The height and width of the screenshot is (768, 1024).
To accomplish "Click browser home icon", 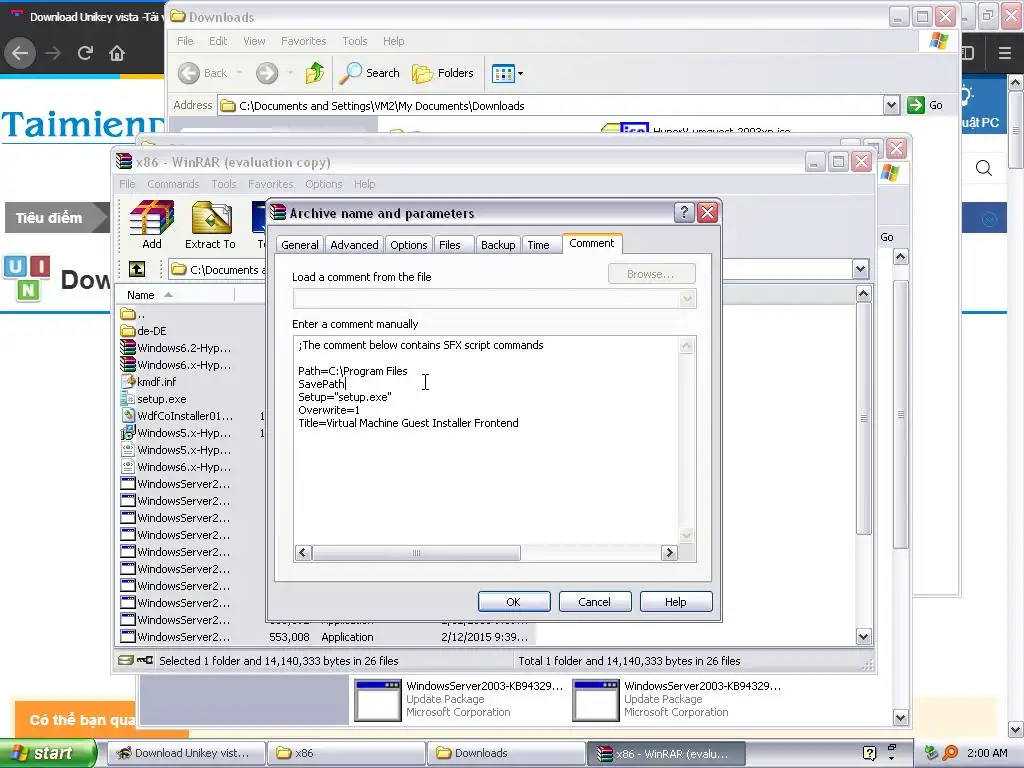I will tap(117, 53).
